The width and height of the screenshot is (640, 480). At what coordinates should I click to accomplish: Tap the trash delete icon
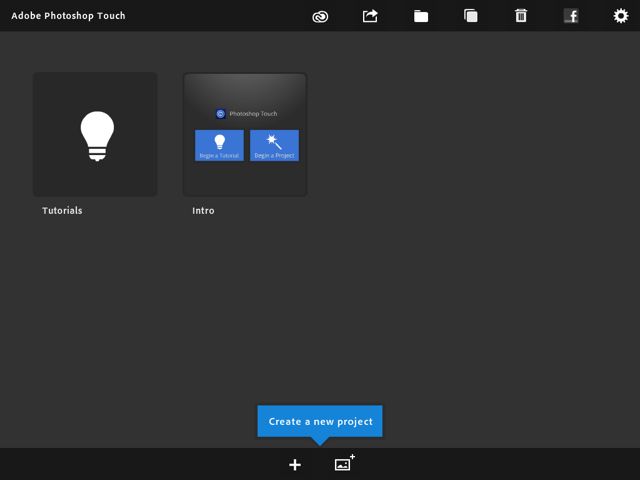tap(521, 16)
